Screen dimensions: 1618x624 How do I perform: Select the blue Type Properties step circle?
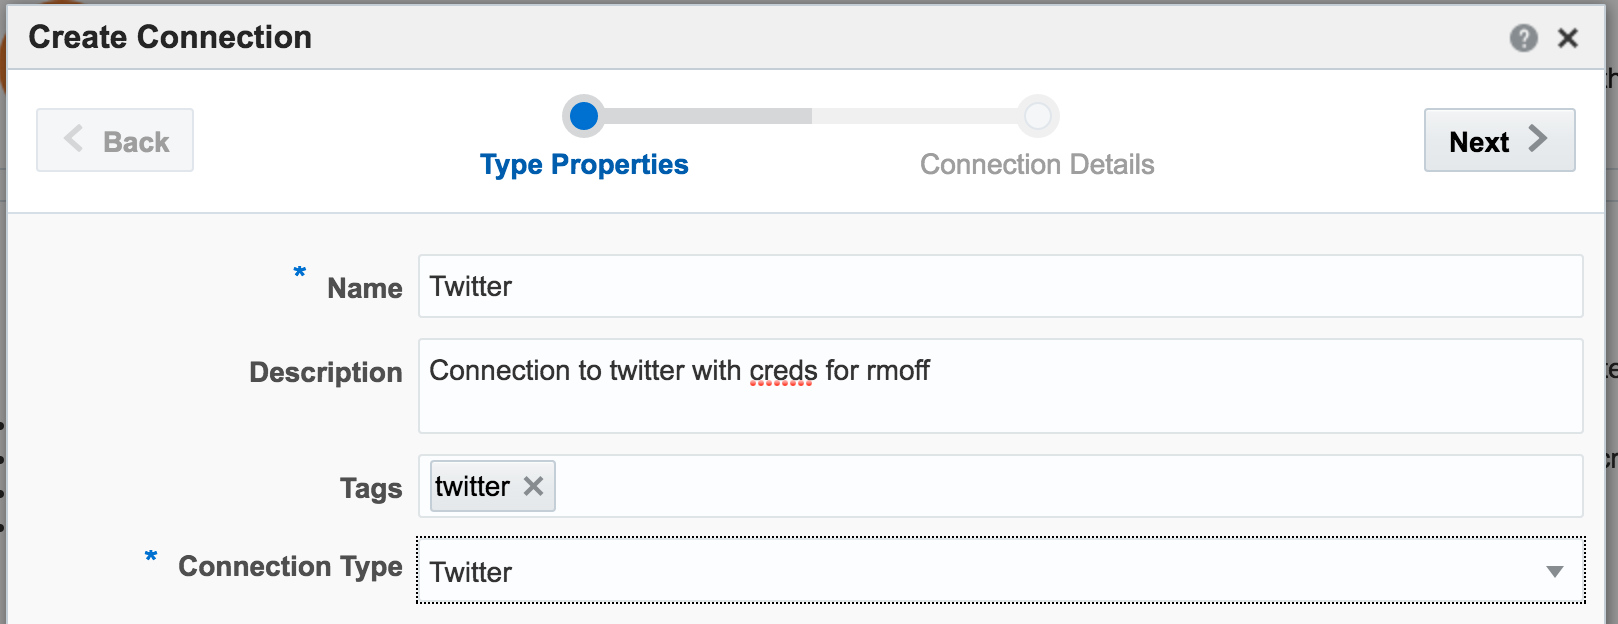[x=584, y=116]
